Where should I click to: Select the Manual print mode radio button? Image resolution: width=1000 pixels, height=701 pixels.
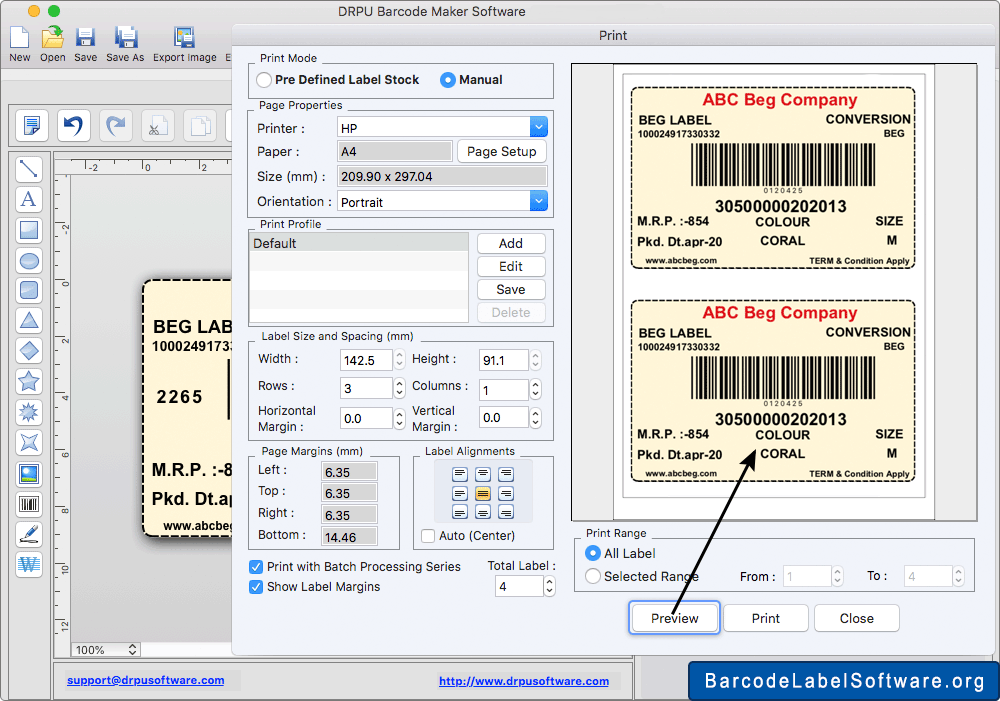click(x=448, y=80)
